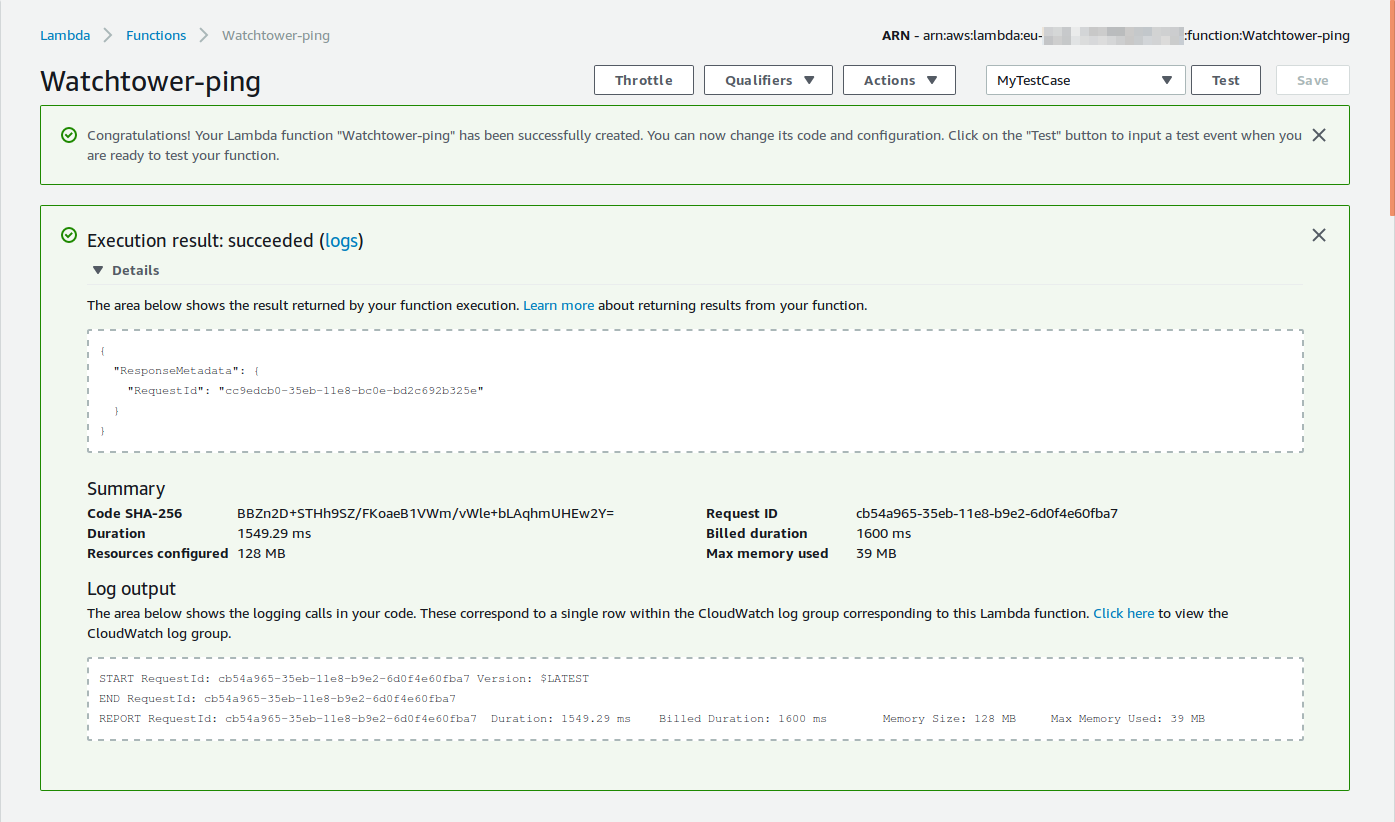1395x822 pixels.
Task: Click the Request ID value in Summary
Action: (x=987, y=513)
